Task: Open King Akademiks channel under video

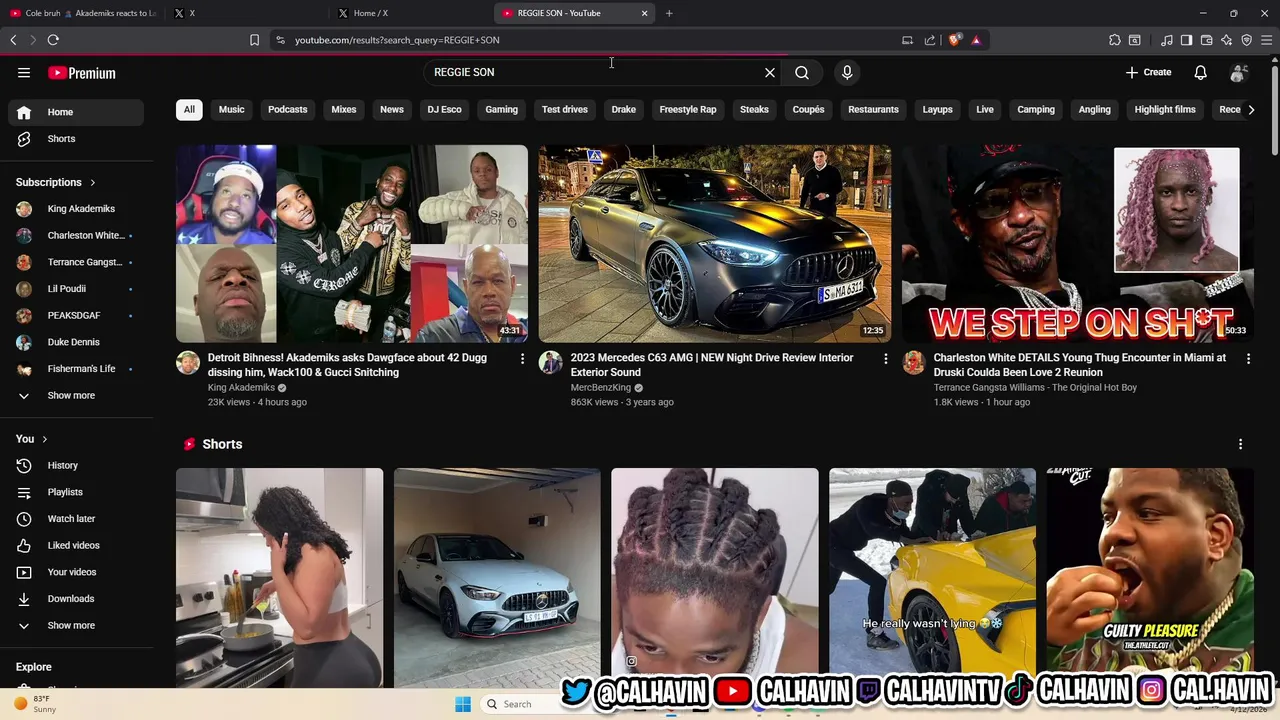Action: tap(241, 388)
